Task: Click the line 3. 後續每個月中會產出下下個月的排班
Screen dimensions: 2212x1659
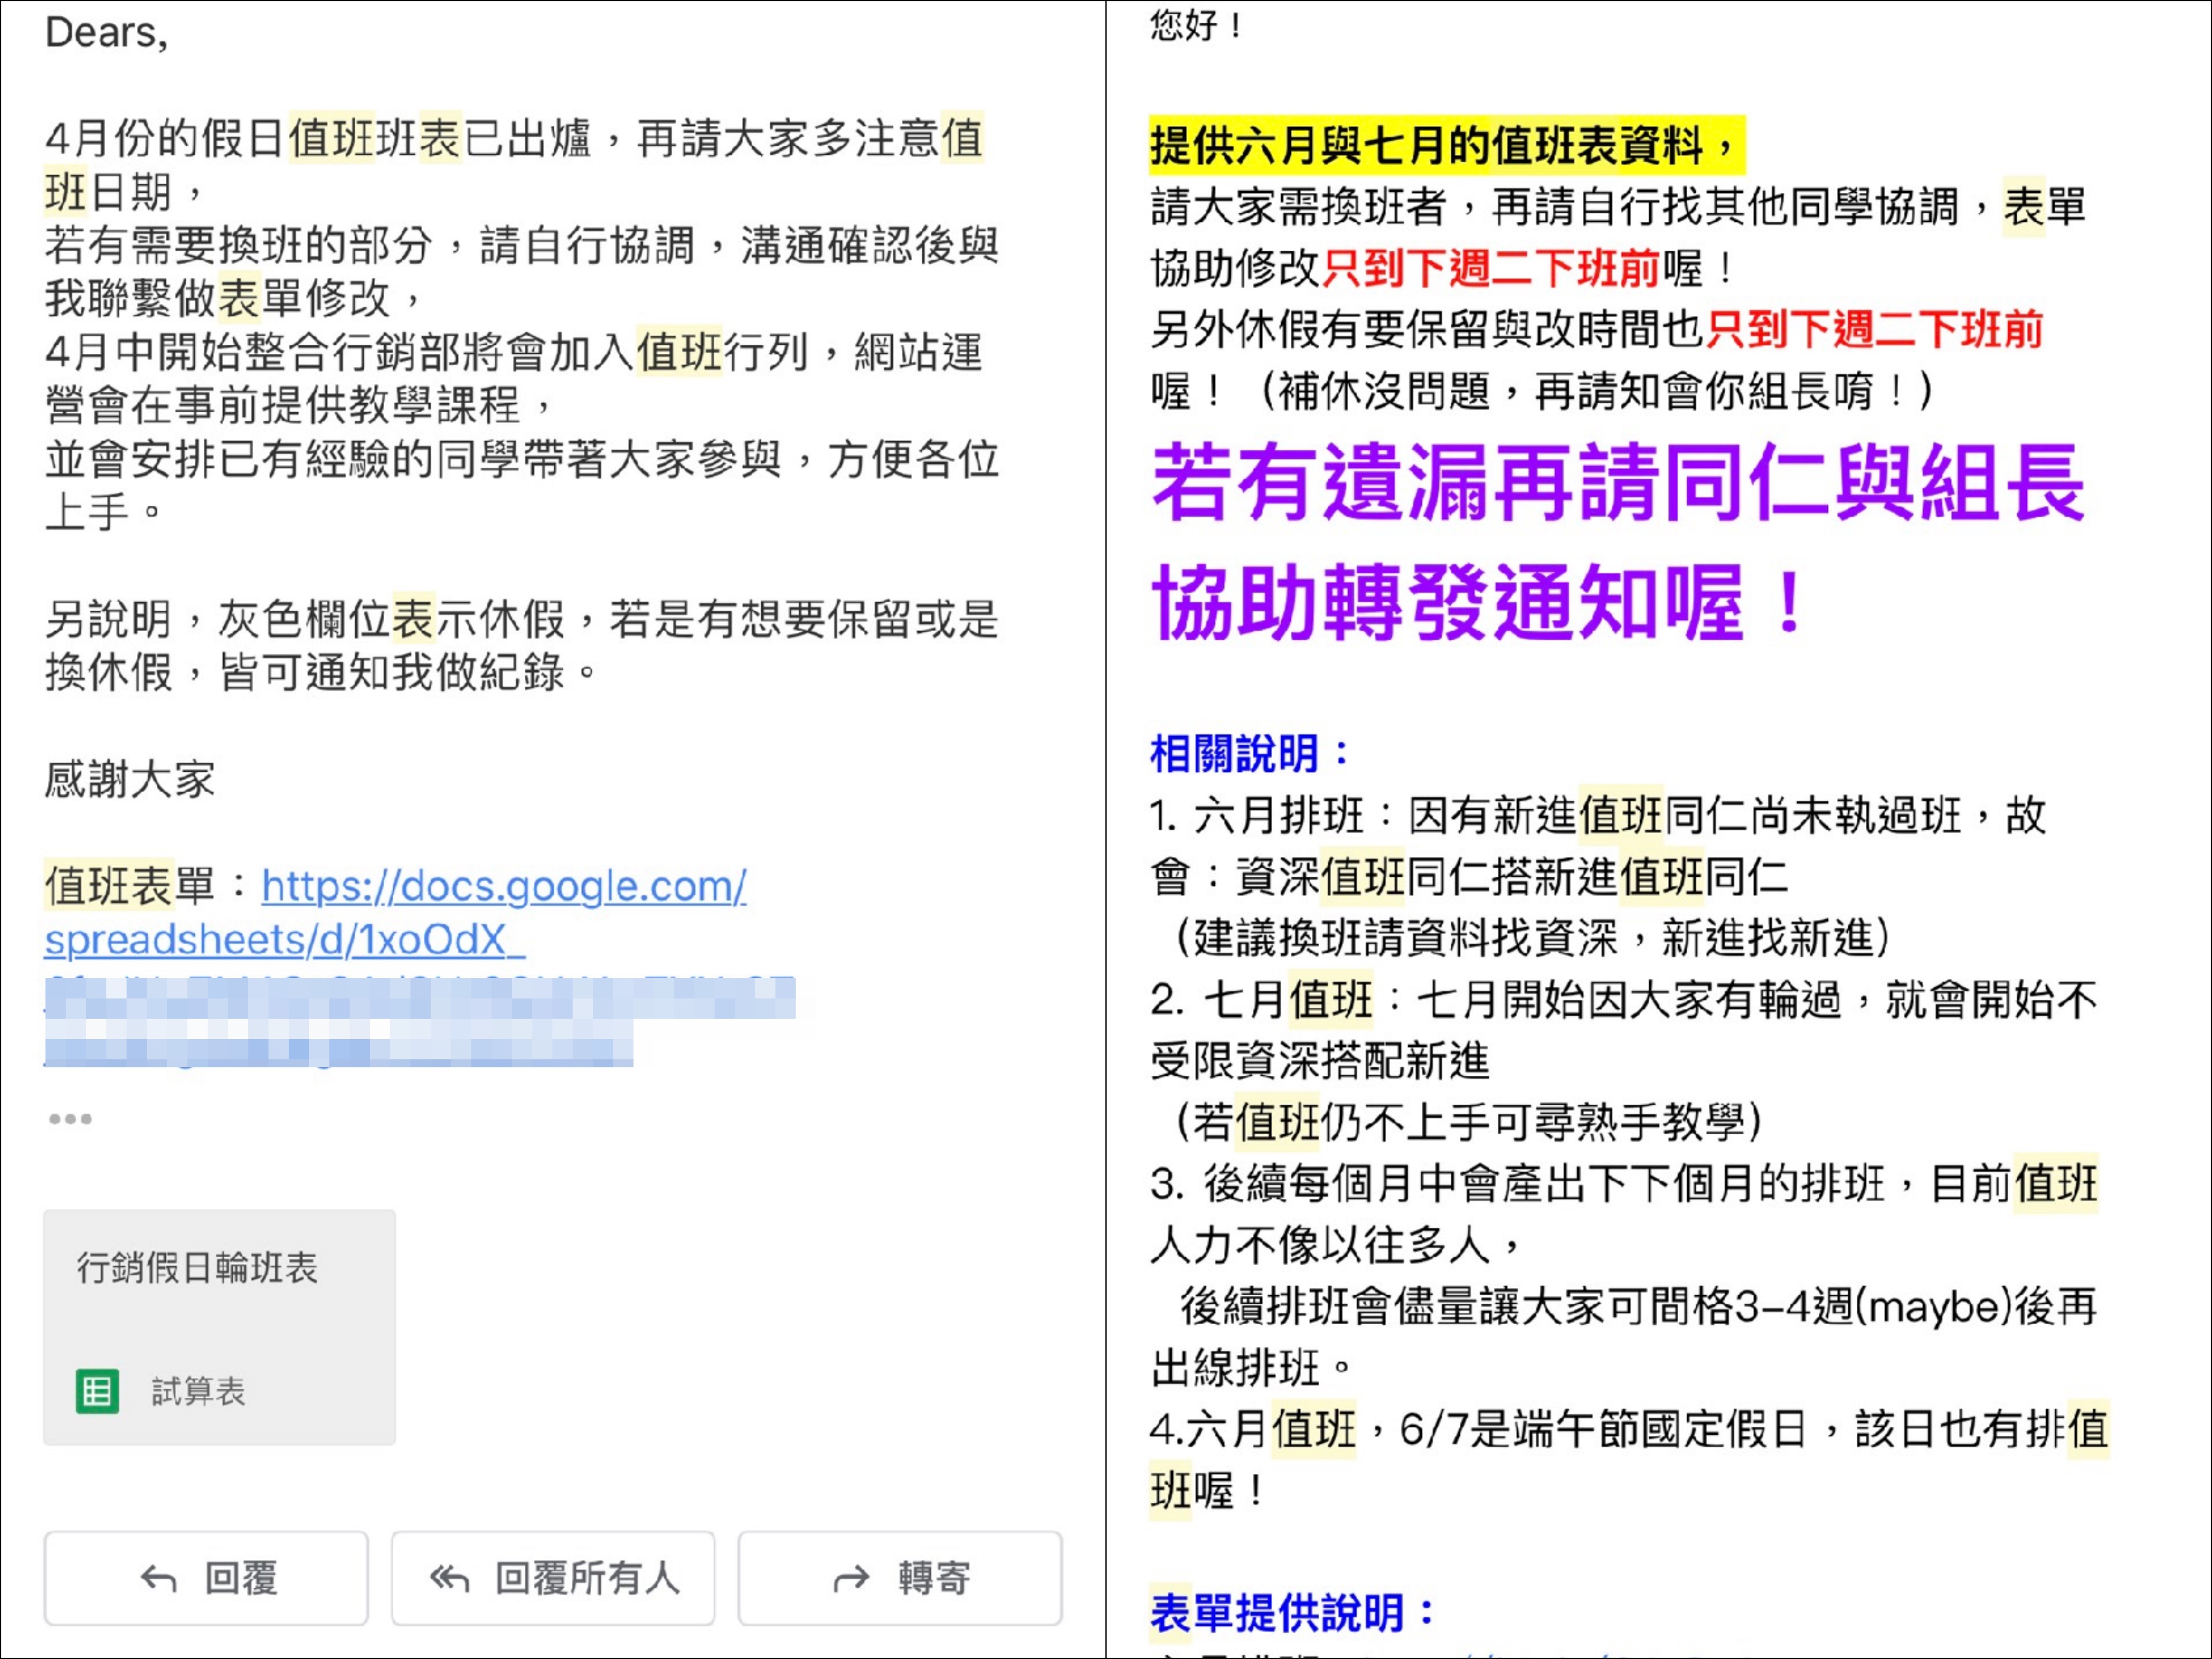Action: point(1624,1183)
